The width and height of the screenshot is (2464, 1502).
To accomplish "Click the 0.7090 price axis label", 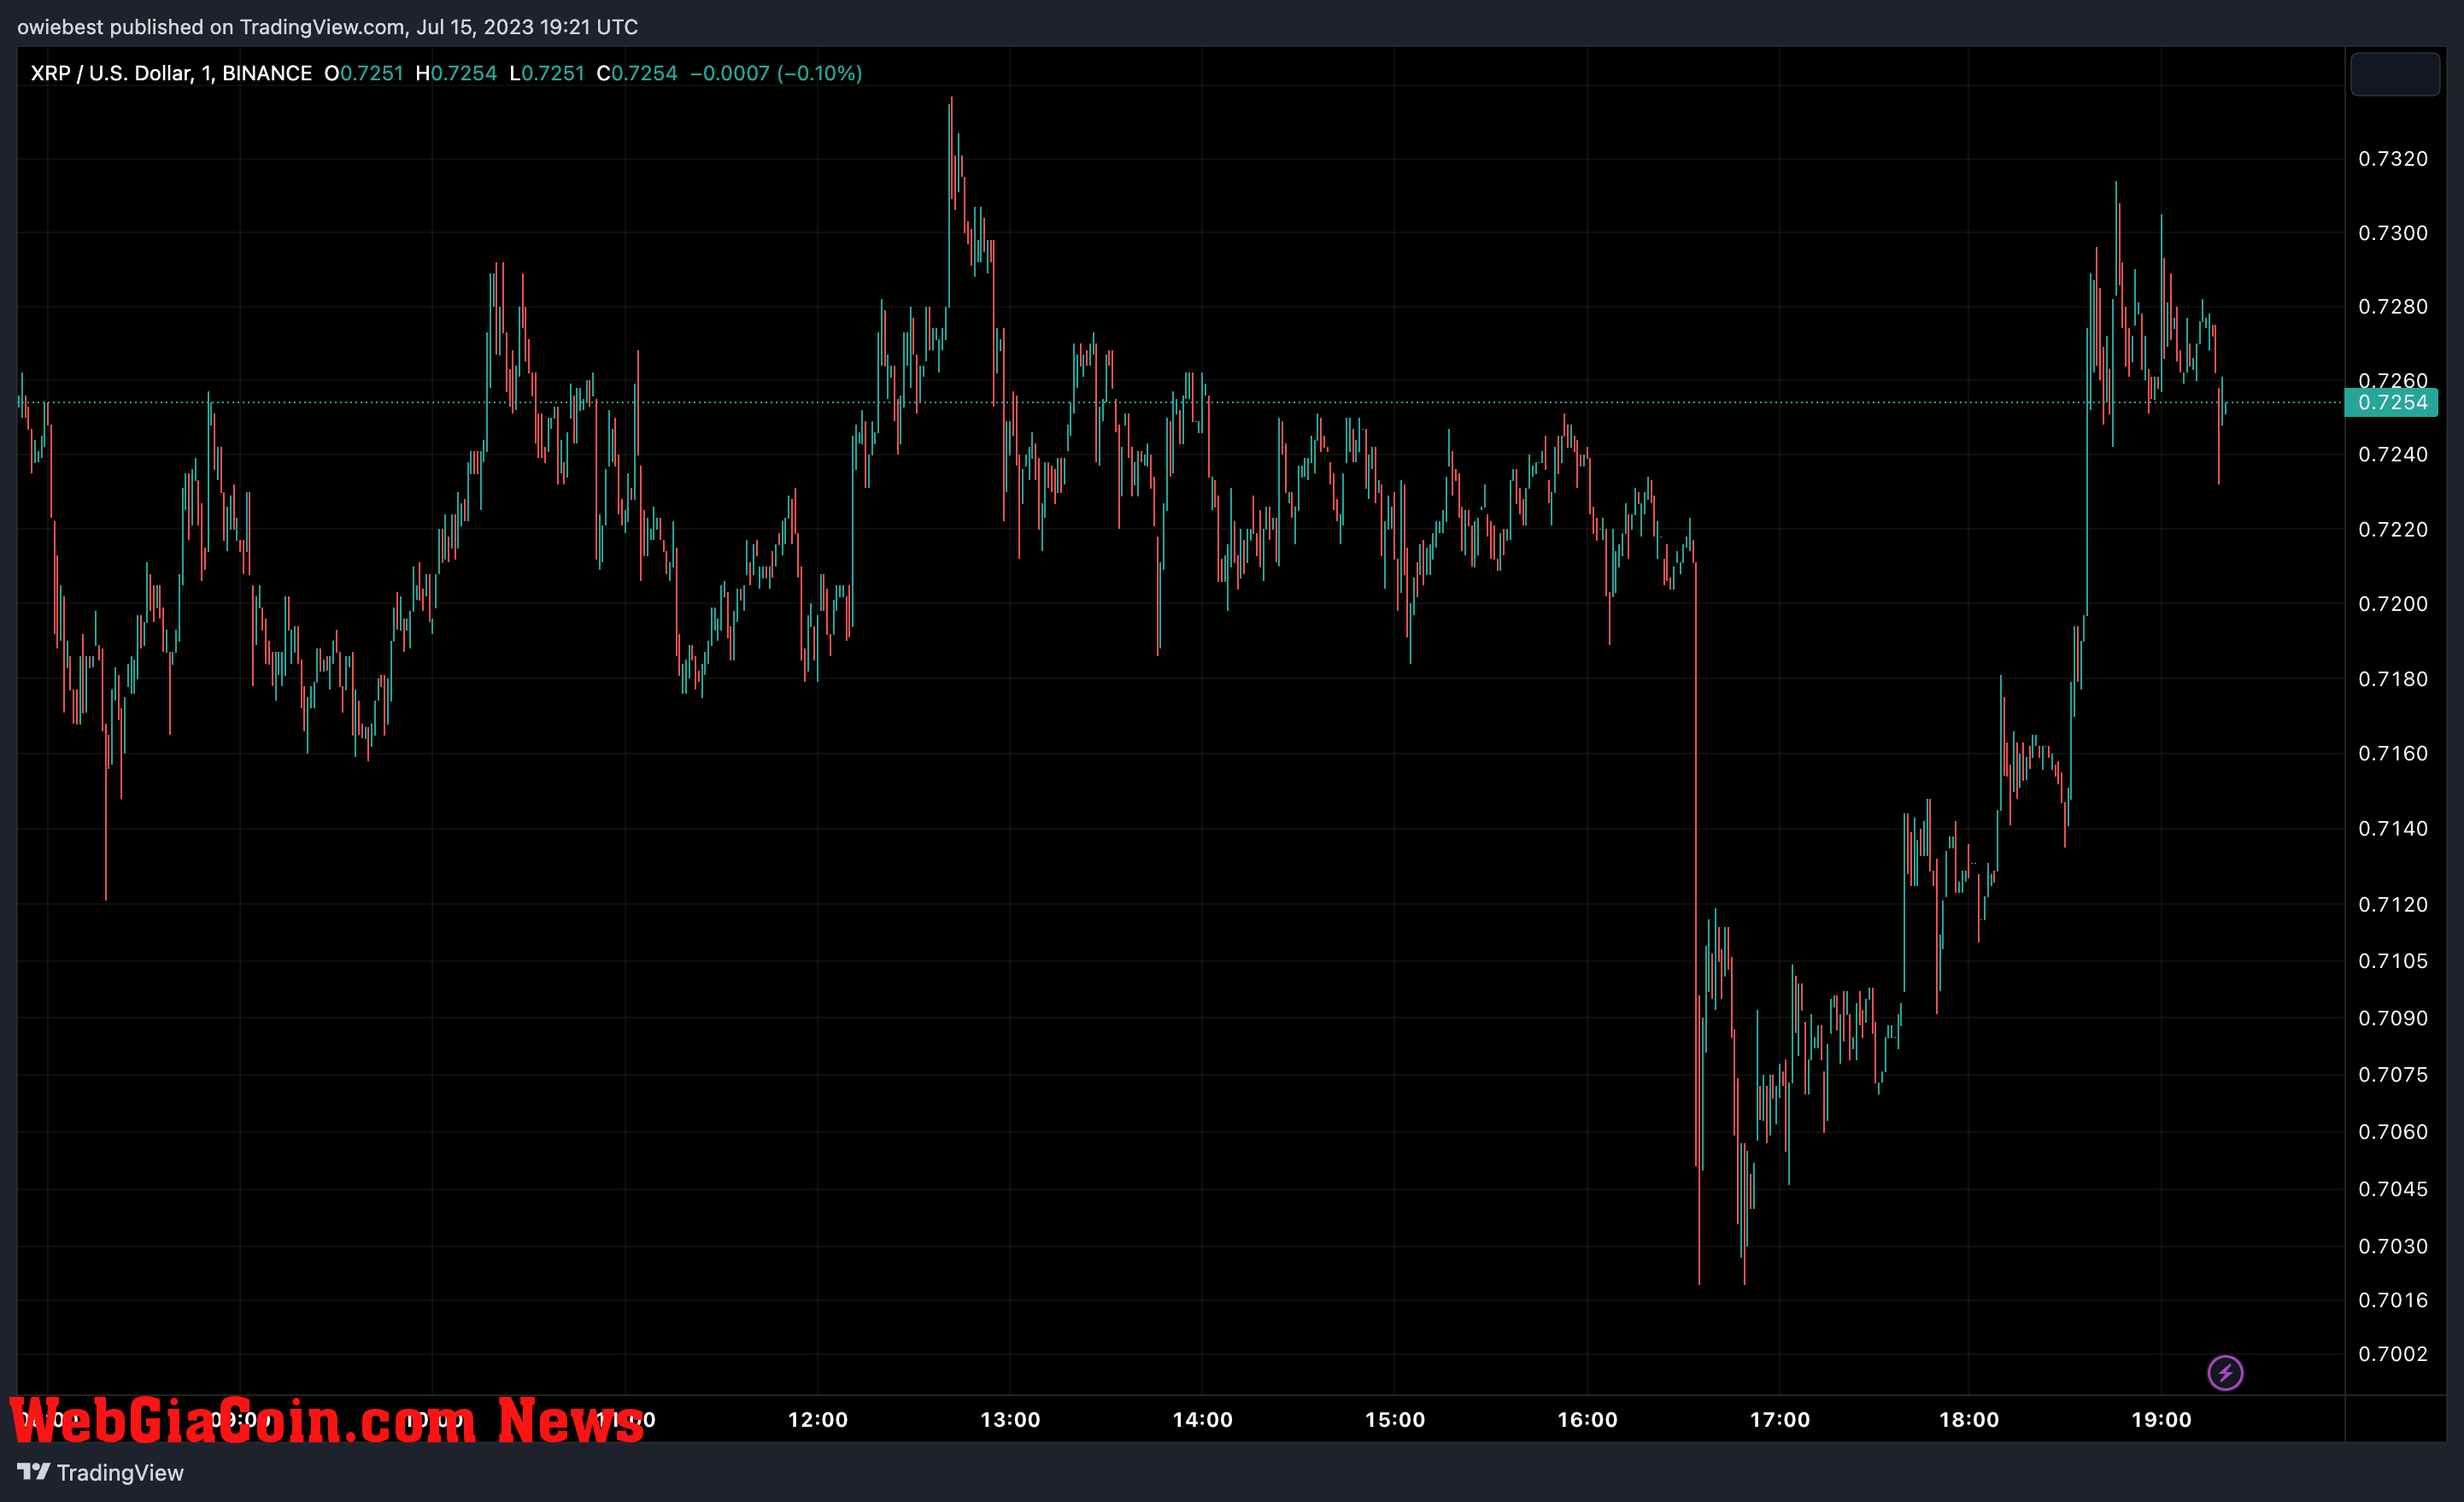I will tap(2393, 1018).
